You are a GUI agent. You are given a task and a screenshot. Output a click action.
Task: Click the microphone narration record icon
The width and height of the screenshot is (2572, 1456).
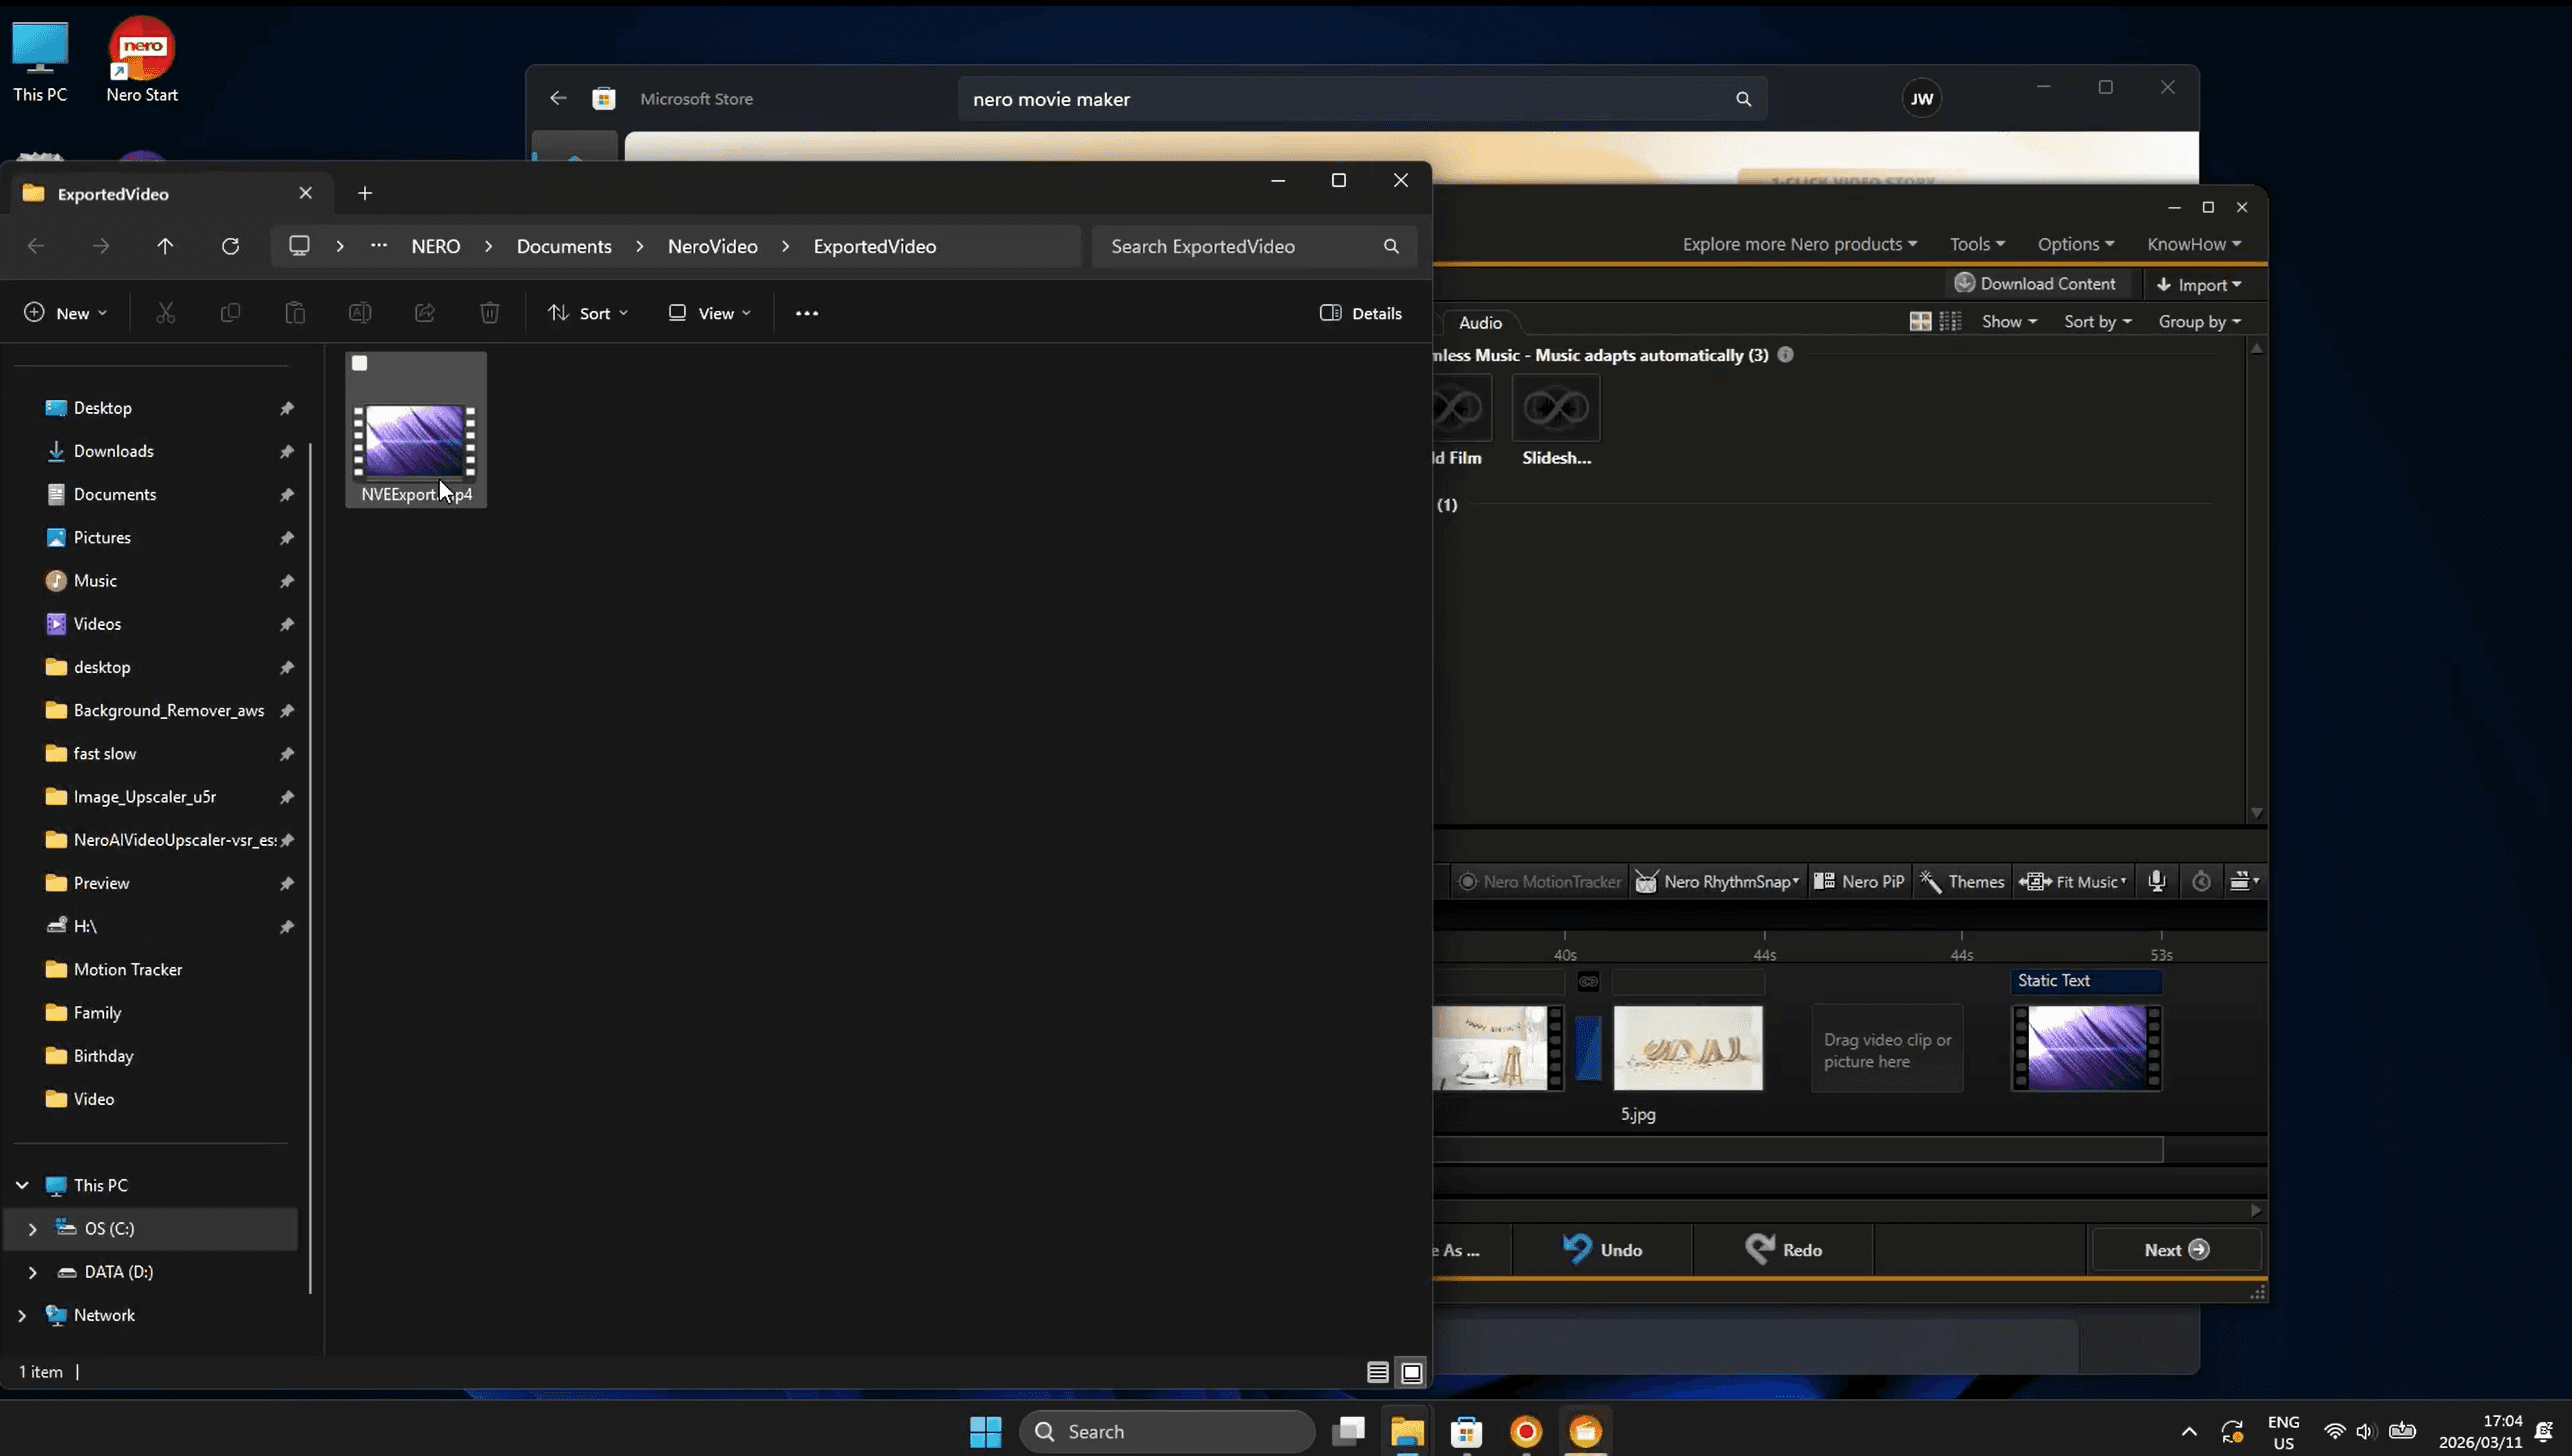tap(2156, 881)
